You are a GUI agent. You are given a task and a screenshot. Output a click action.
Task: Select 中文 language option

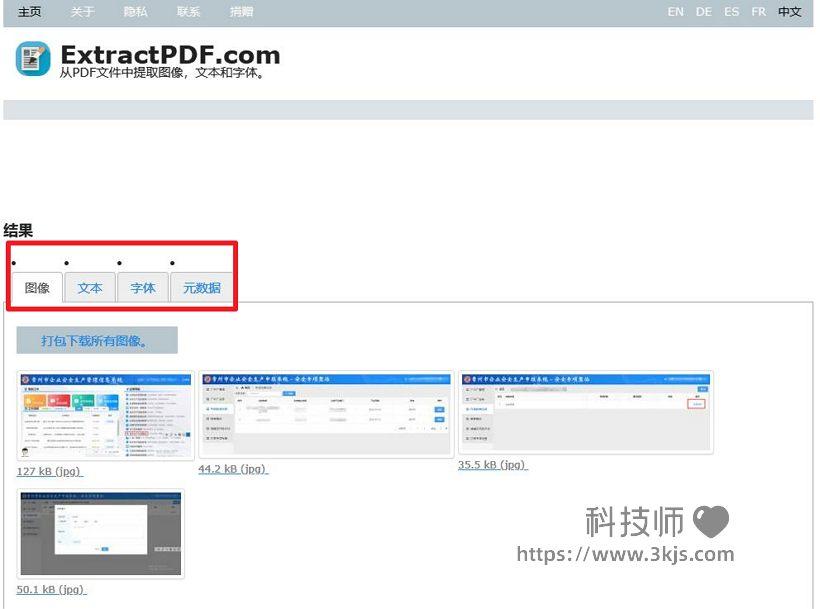[789, 12]
